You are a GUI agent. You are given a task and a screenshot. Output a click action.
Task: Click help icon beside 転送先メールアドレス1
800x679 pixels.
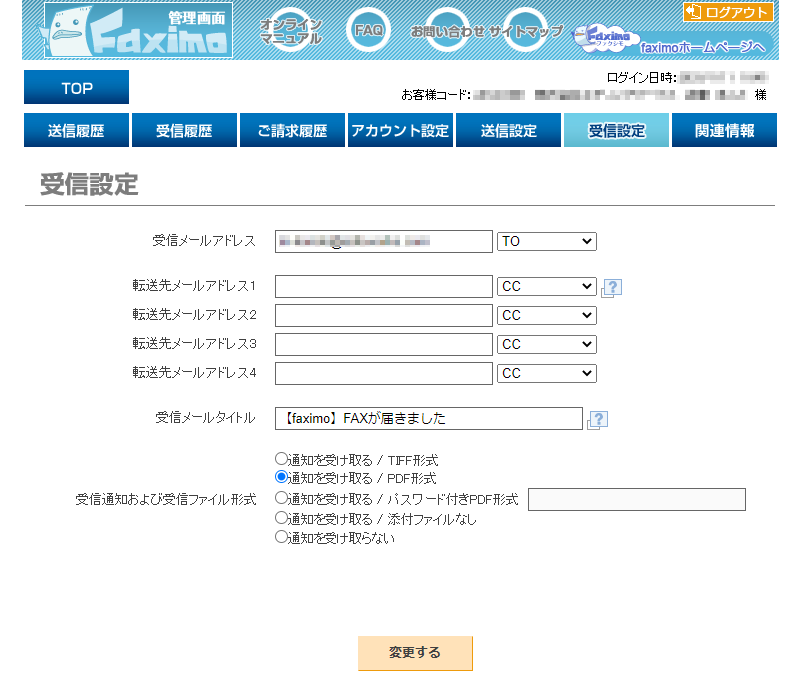click(612, 288)
